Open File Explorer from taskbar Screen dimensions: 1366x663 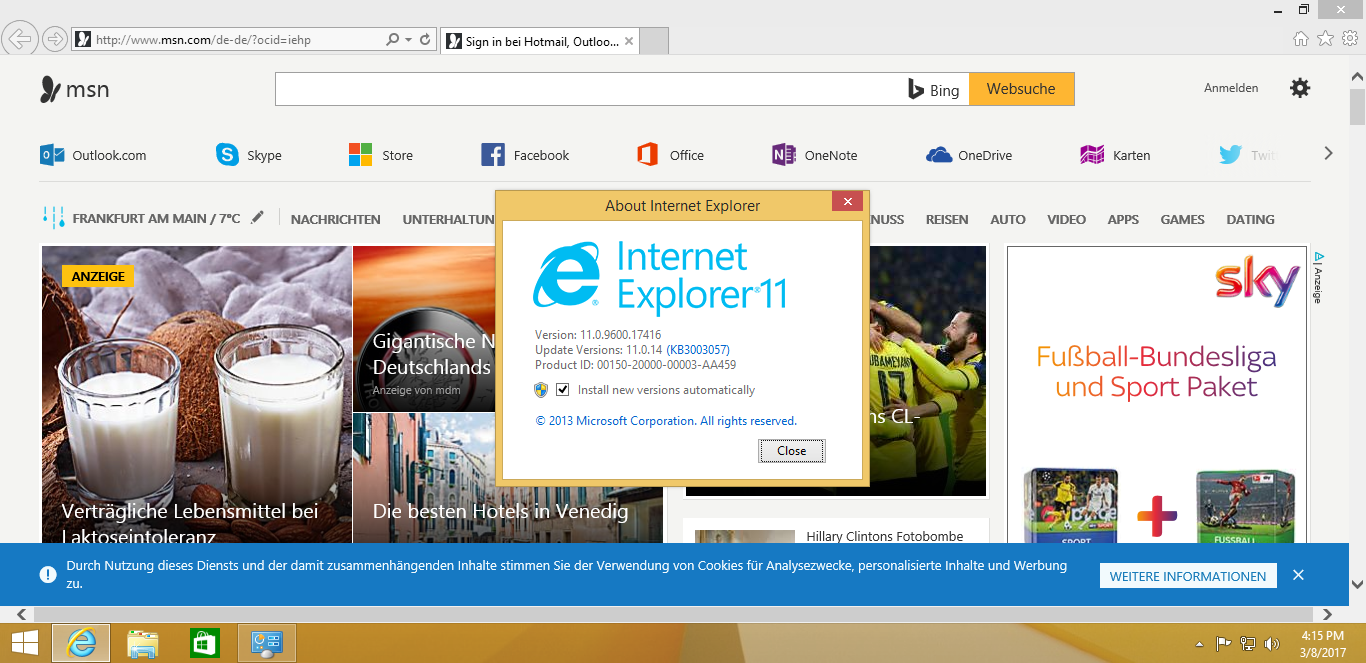click(143, 643)
